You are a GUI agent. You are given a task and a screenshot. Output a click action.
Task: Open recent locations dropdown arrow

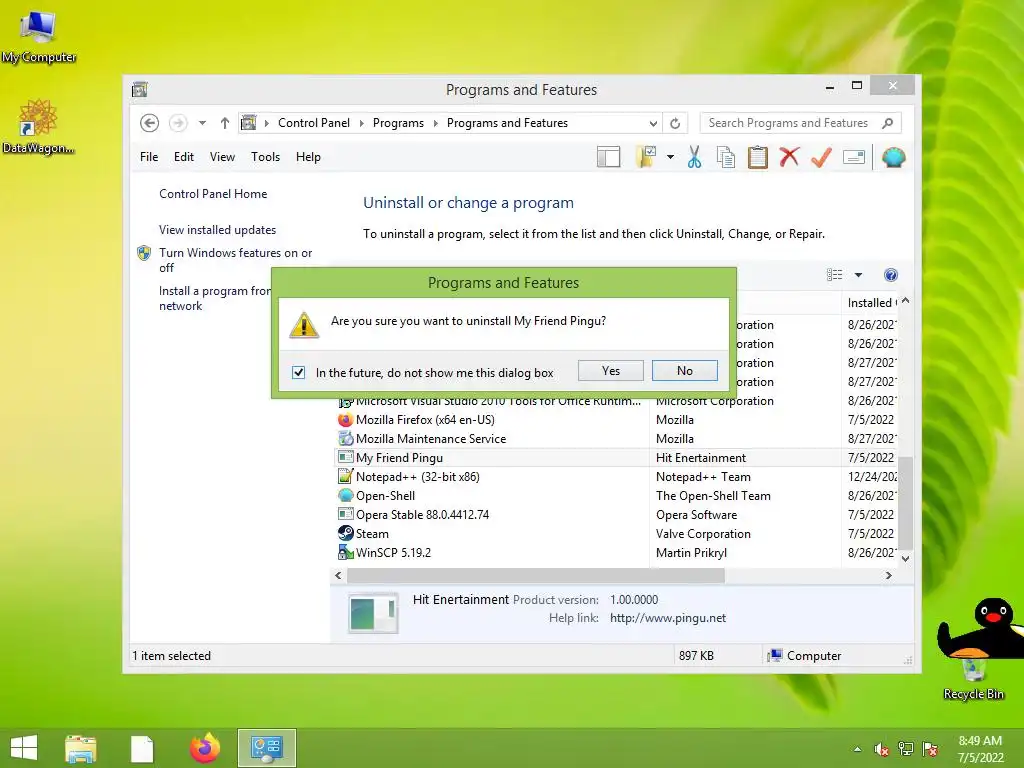(202, 123)
